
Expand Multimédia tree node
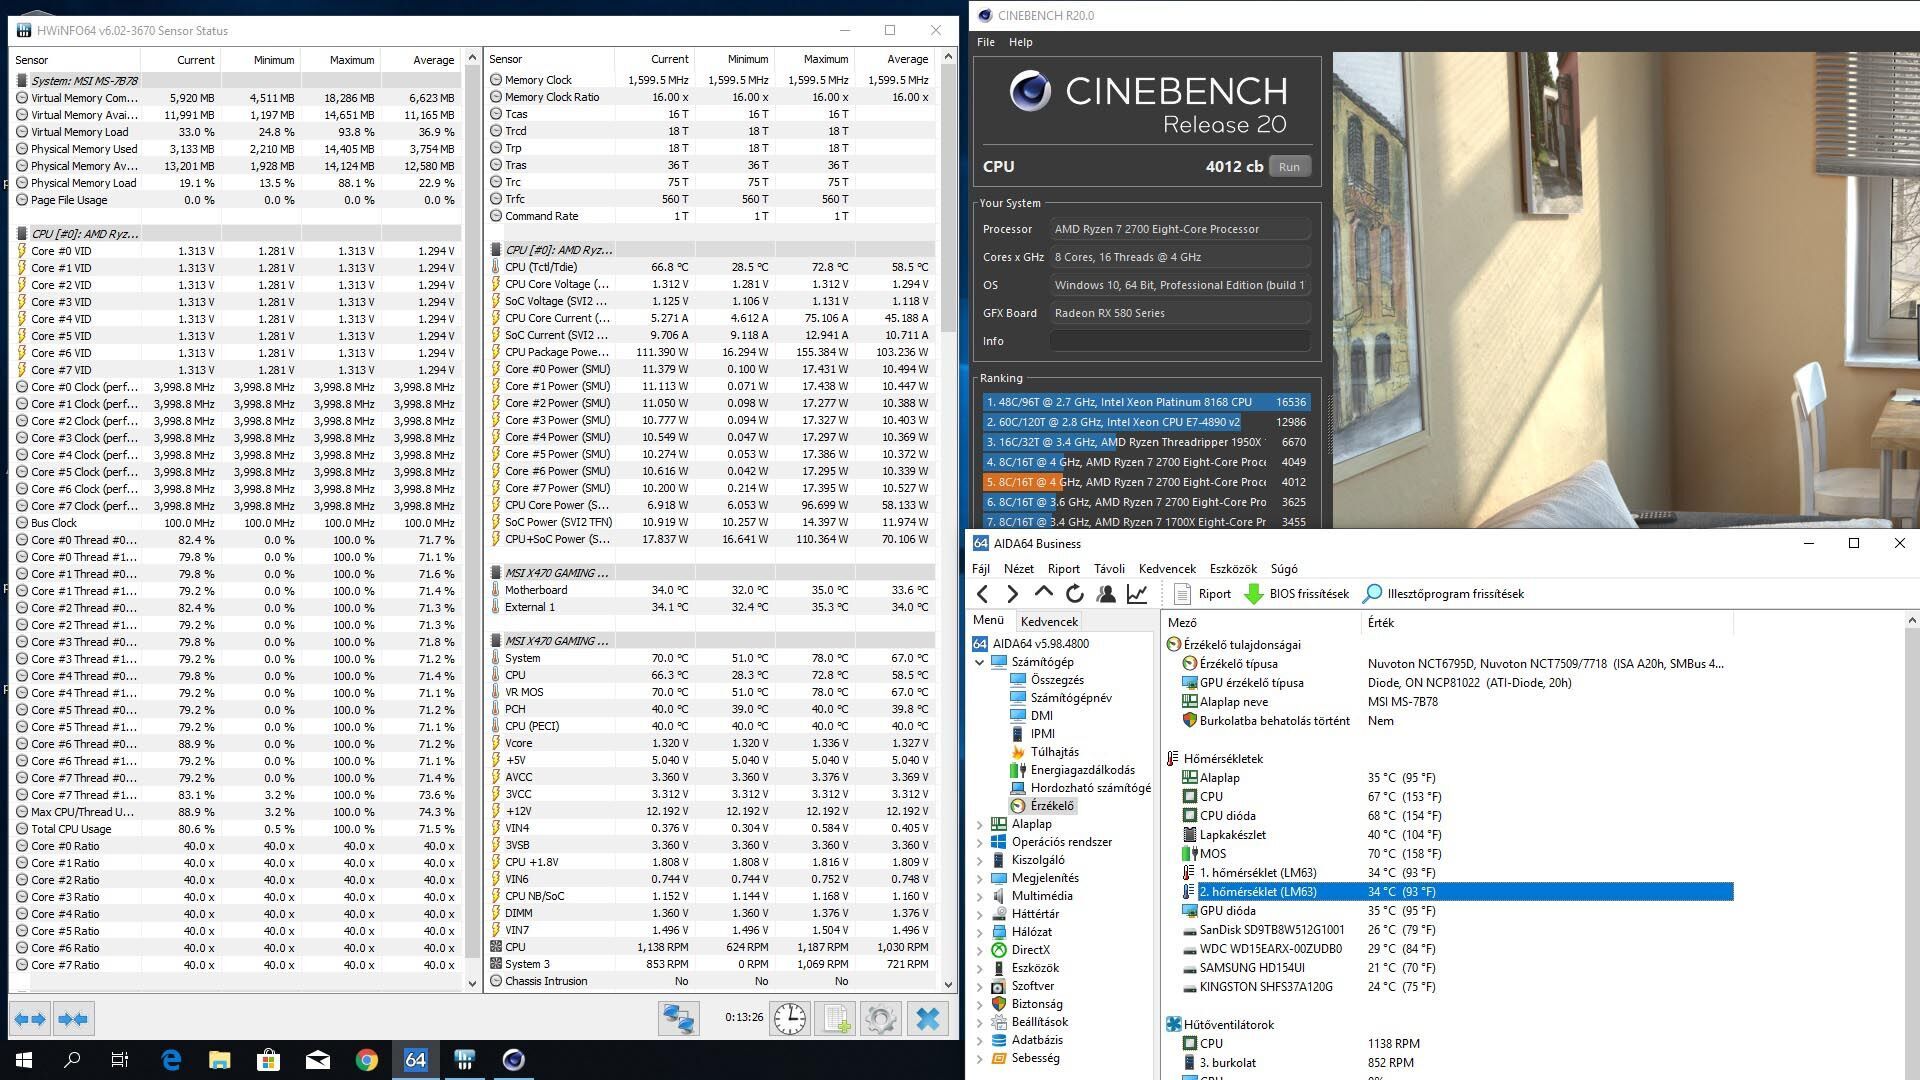click(x=980, y=896)
